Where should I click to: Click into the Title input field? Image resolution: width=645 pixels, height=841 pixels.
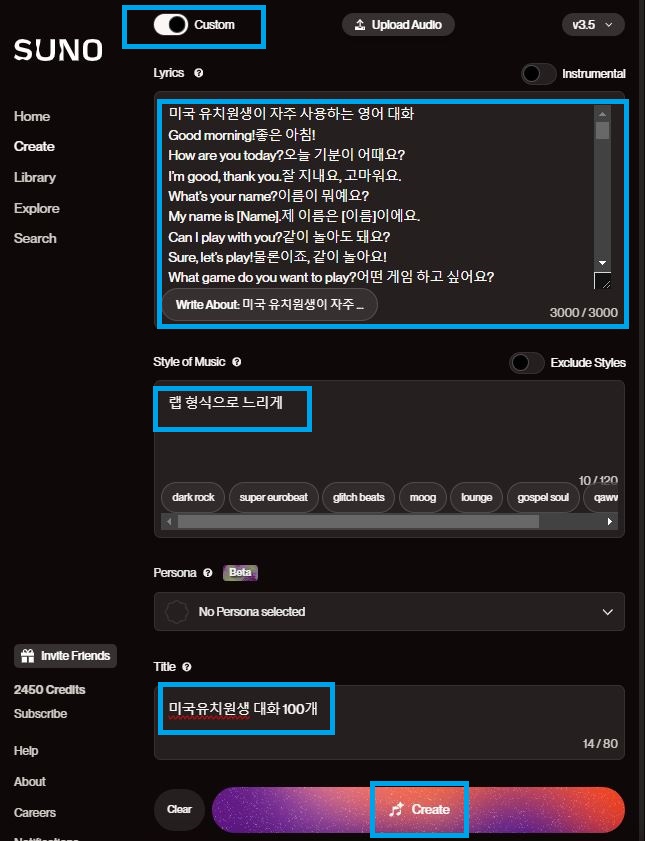[x=389, y=722]
